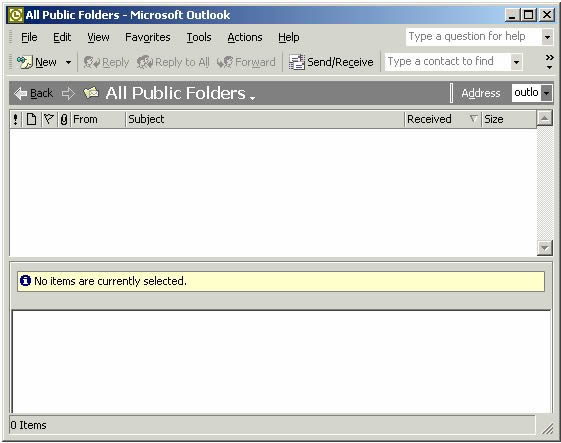This screenshot has height=443, width=561.
Task: Click Reply to All in toolbar
Action: (x=173, y=62)
